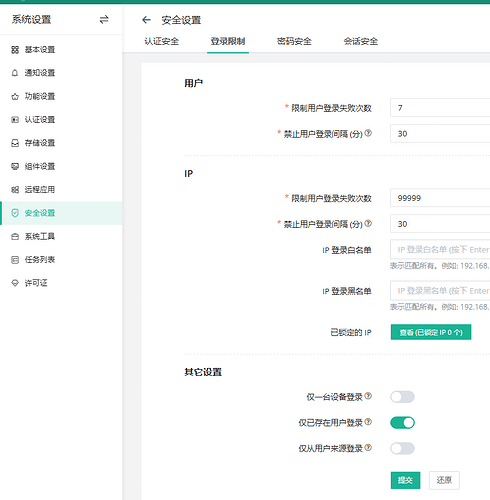Disable the 仅已存在用户登录 switch
The image size is (490, 500).
click(402, 423)
